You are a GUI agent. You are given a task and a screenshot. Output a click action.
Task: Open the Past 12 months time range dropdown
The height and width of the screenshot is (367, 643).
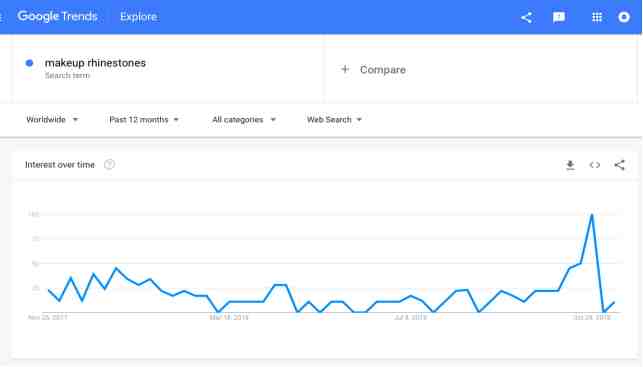tap(144, 120)
